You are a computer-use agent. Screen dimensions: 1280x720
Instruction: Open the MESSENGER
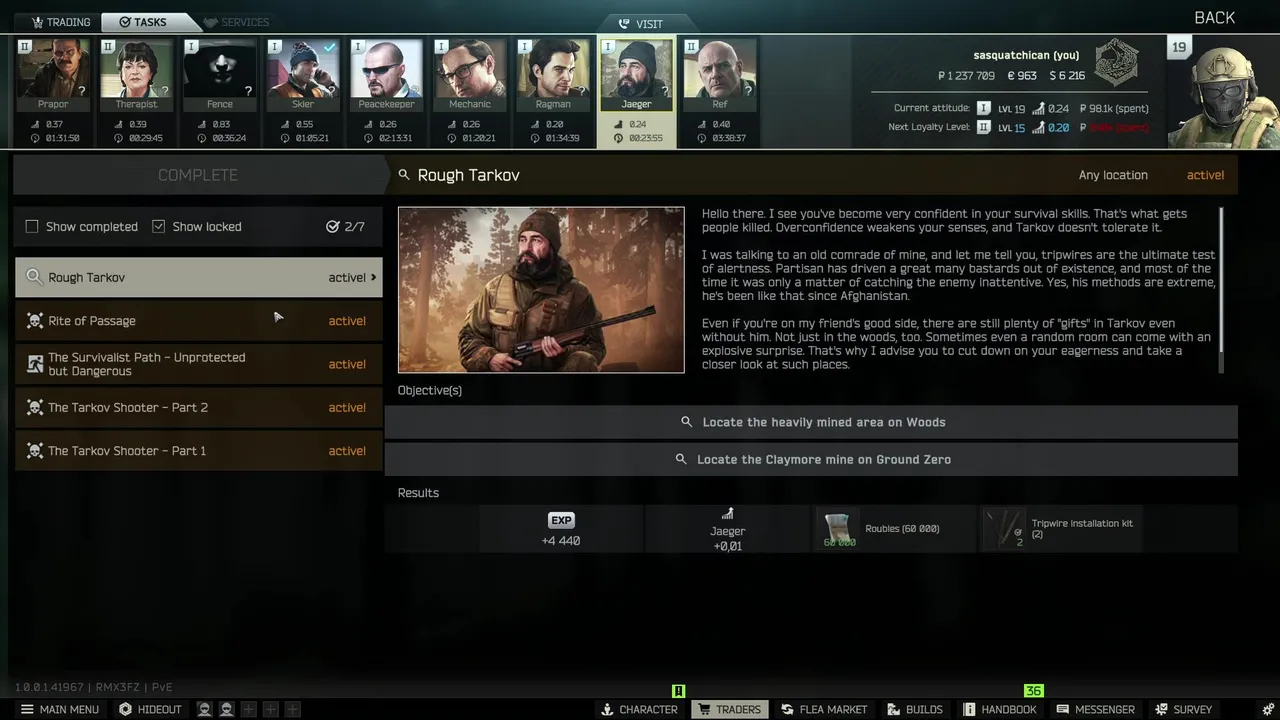[1095, 709]
